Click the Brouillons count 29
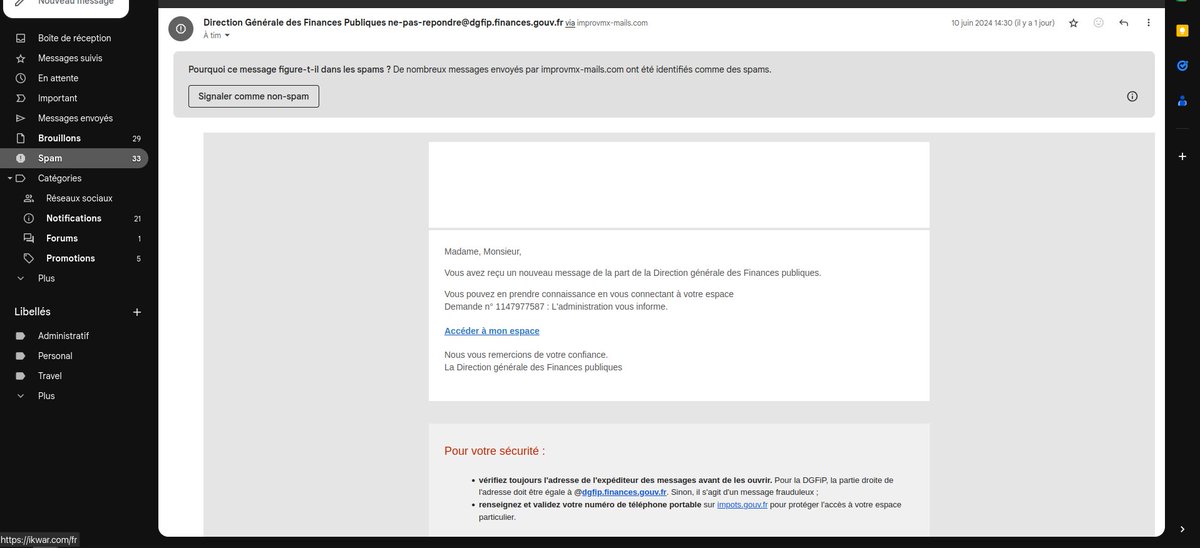The width and height of the screenshot is (1200, 548). tap(136, 138)
